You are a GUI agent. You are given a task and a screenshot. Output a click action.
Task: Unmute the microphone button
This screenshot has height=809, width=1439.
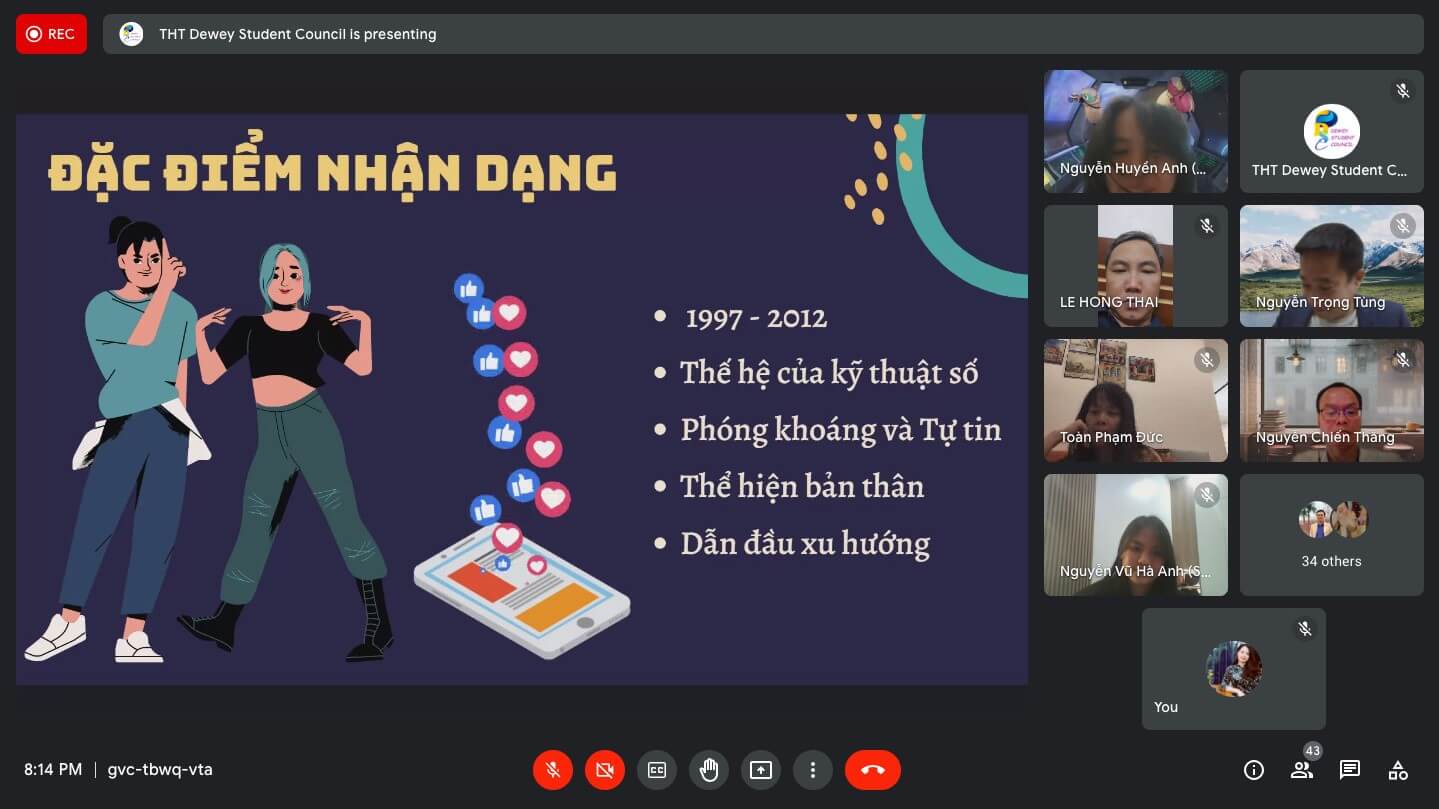click(x=552, y=770)
